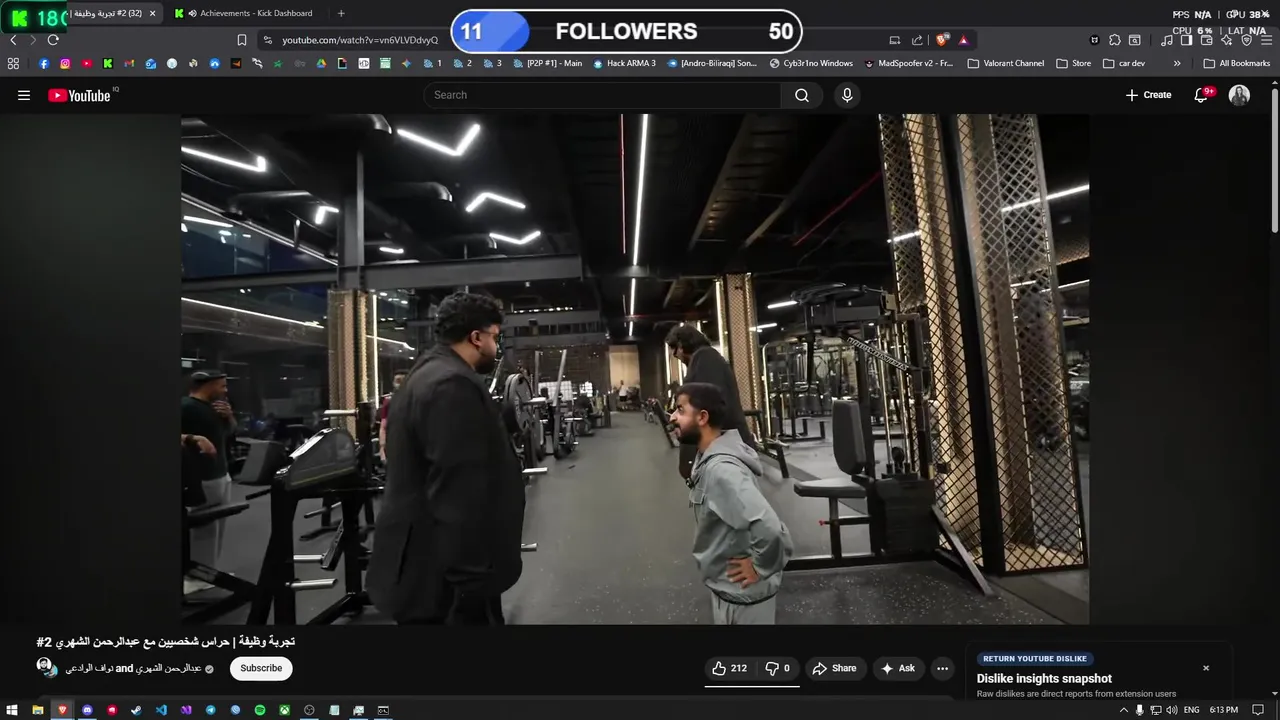Screen dimensions: 1280x720
Task: Open the apps grid in bookmarks bar
Action: coord(13,63)
